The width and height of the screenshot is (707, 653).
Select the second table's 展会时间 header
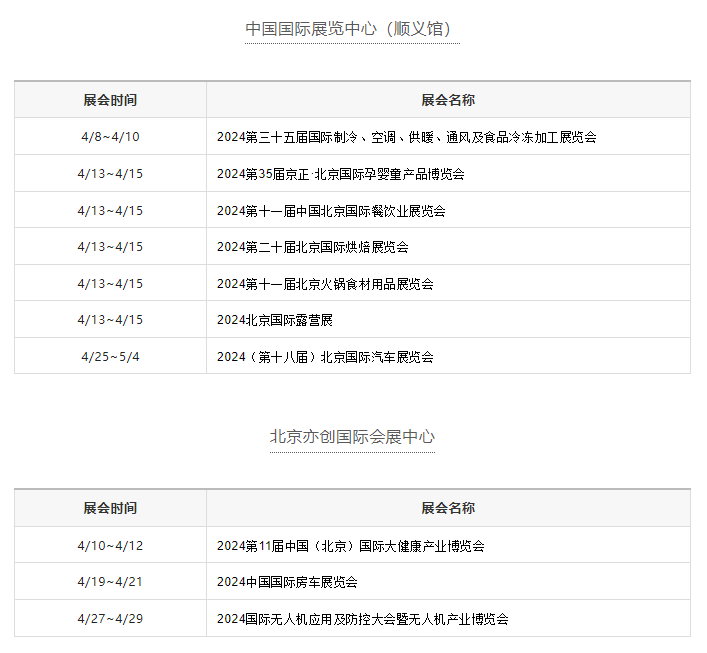110,508
